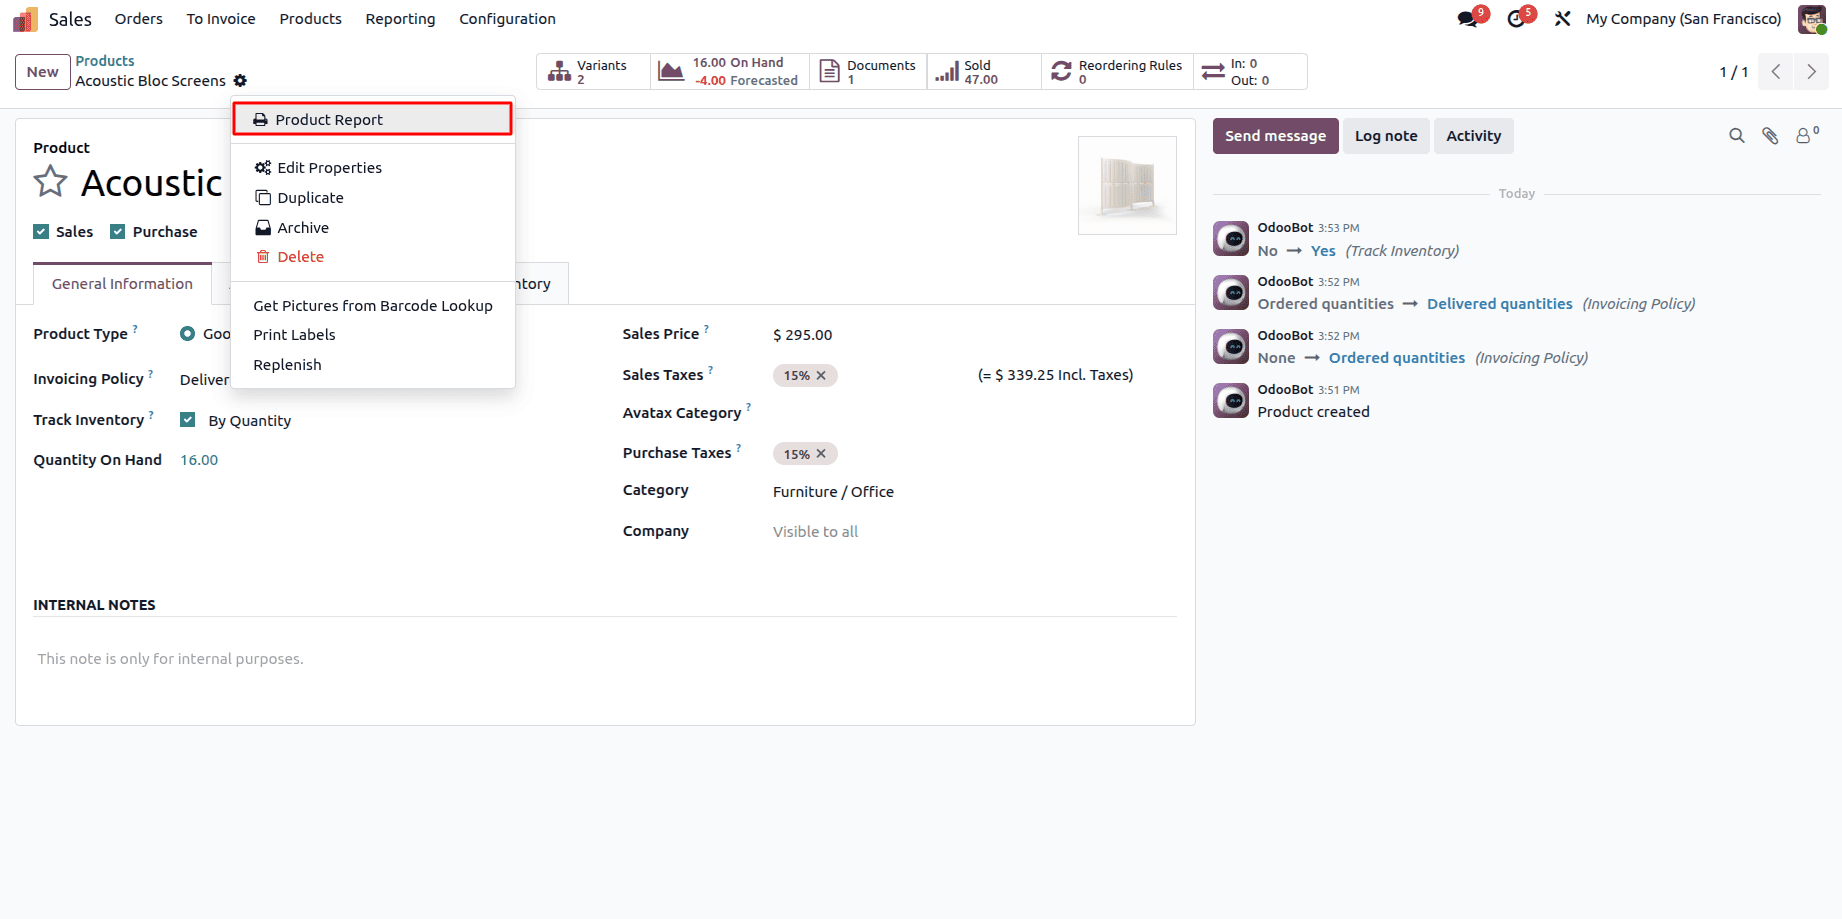Image resolution: width=1842 pixels, height=919 pixels.
Task: Open the Furniture / Office category field
Action: coord(833,491)
